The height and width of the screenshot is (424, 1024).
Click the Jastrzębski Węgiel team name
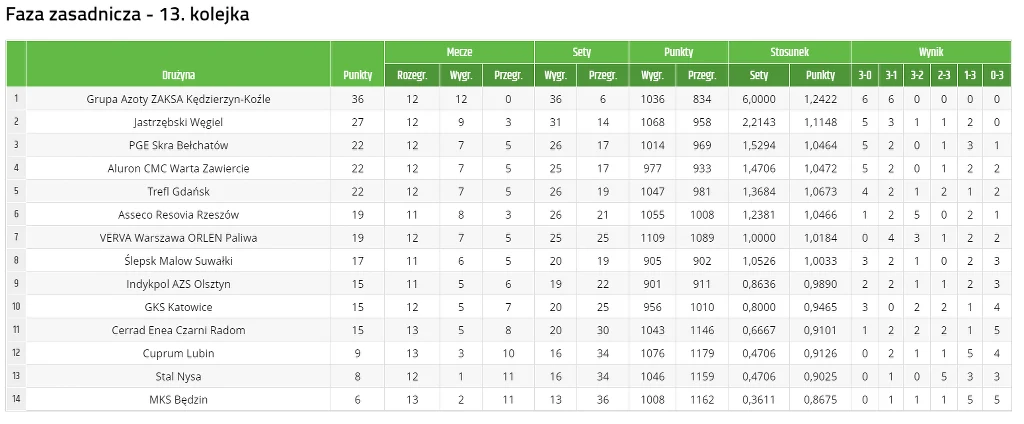(178, 122)
